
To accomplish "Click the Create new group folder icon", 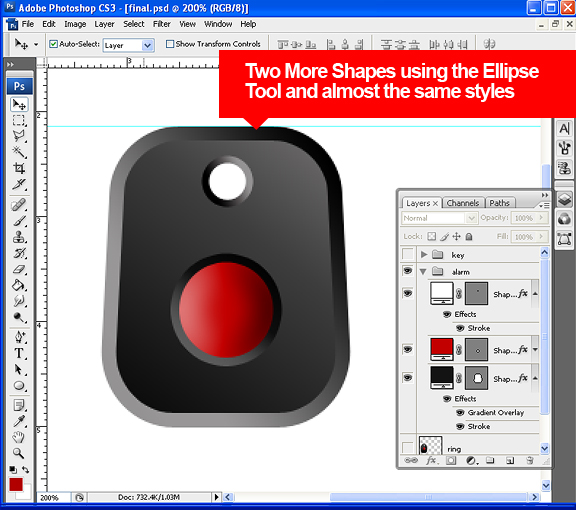I will [x=490, y=460].
